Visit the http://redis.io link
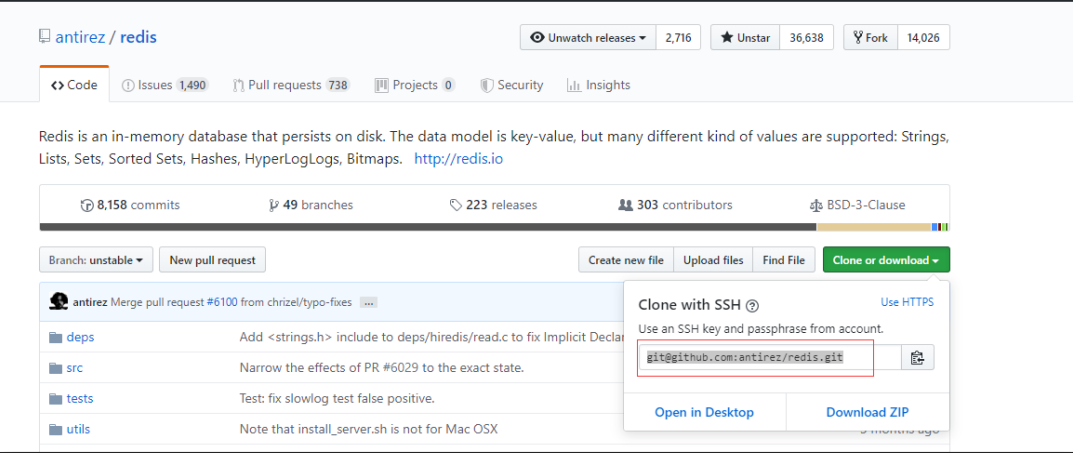Screen dimensions: 1073x453 click(458, 159)
